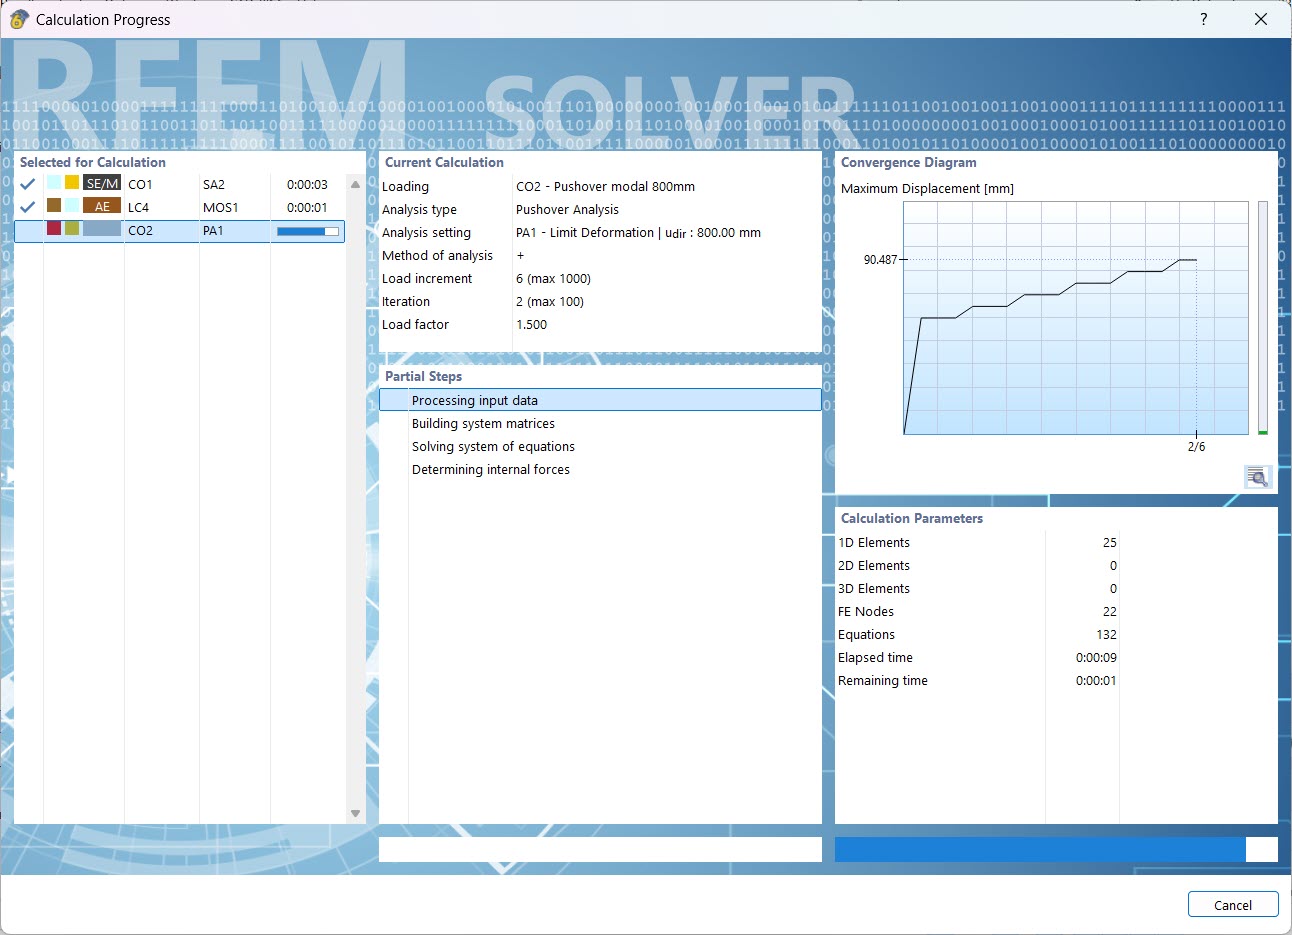This screenshot has height=935, width=1292.
Task: Open the convergence diagram details magnifier icon
Action: (1258, 477)
